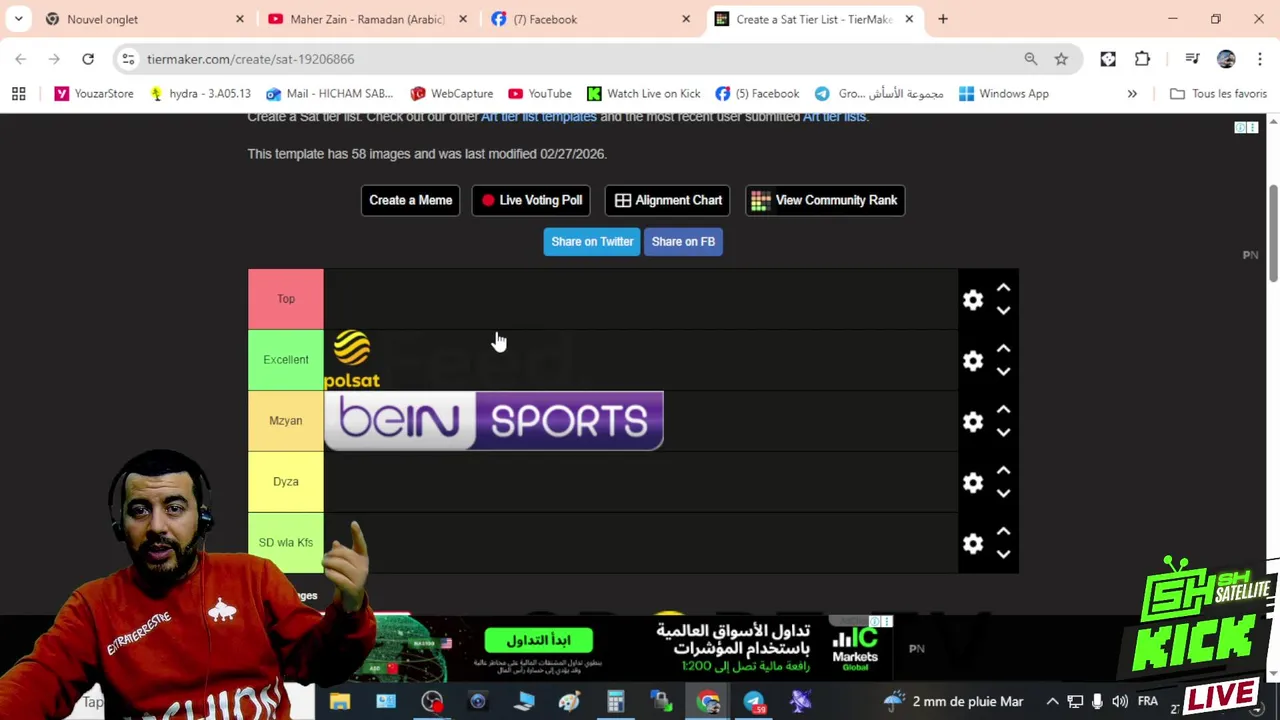Open Calculator from the taskbar

(x=615, y=701)
